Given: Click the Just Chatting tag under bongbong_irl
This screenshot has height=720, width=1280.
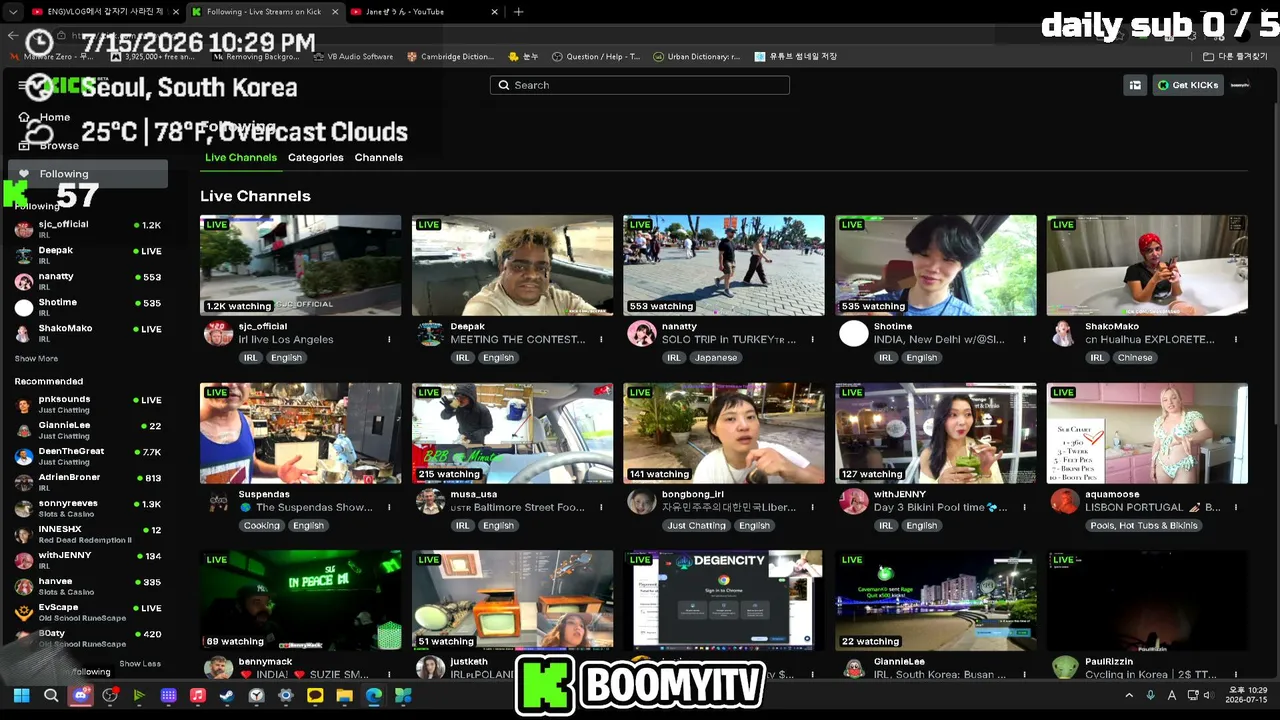Looking at the screenshot, I should coord(697,525).
